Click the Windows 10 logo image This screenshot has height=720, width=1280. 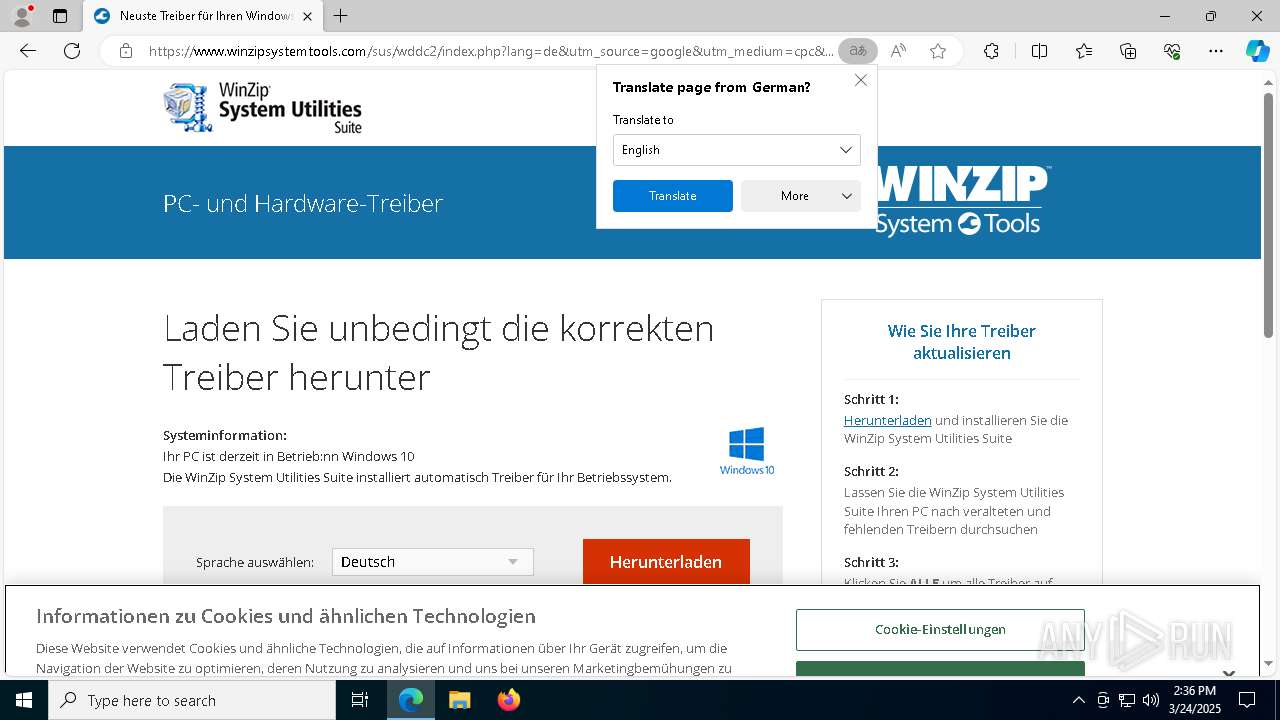pos(747,451)
